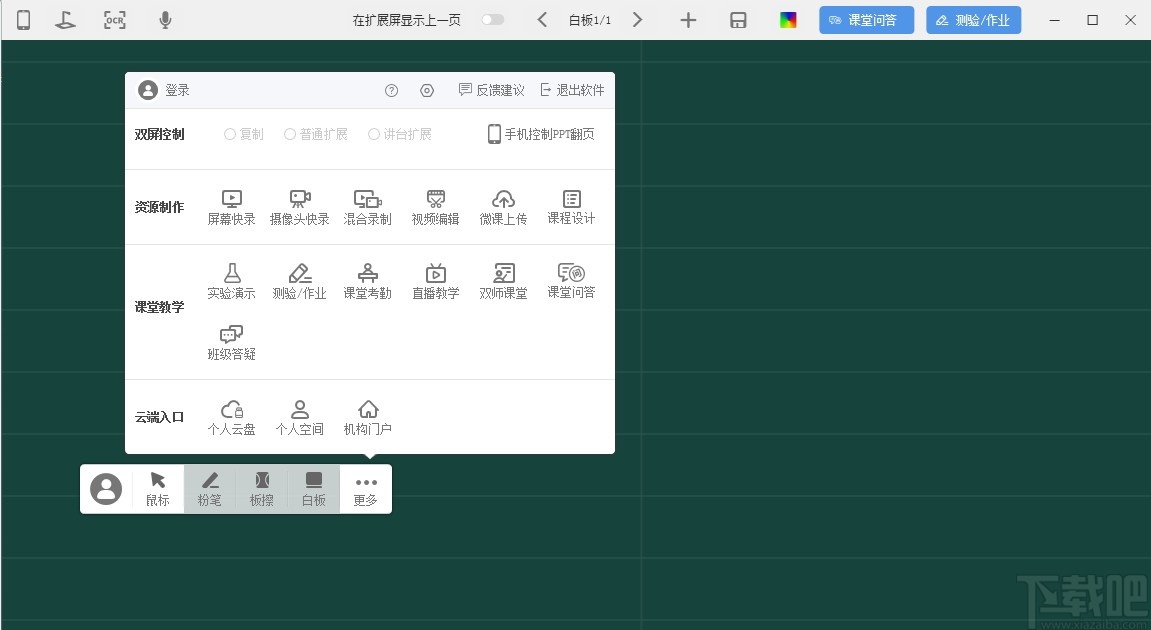
Task: Launch 直播教学 live teaching
Action: tap(435, 280)
